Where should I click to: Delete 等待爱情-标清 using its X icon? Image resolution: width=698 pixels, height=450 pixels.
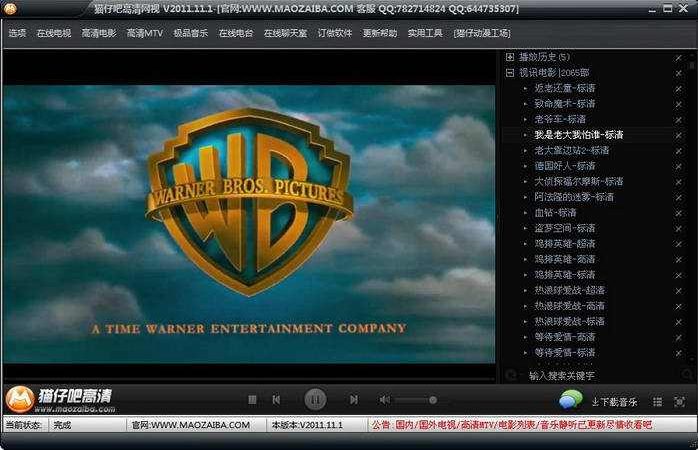coord(678,353)
